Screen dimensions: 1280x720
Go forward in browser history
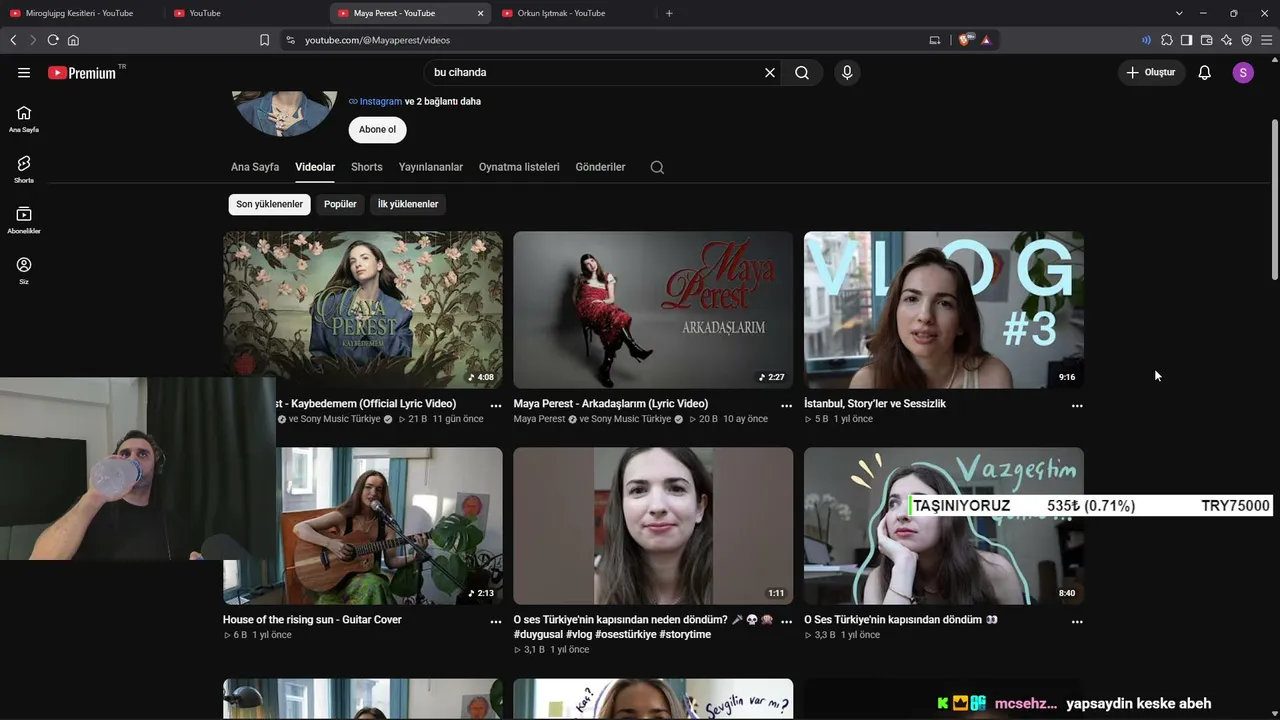tap(33, 40)
